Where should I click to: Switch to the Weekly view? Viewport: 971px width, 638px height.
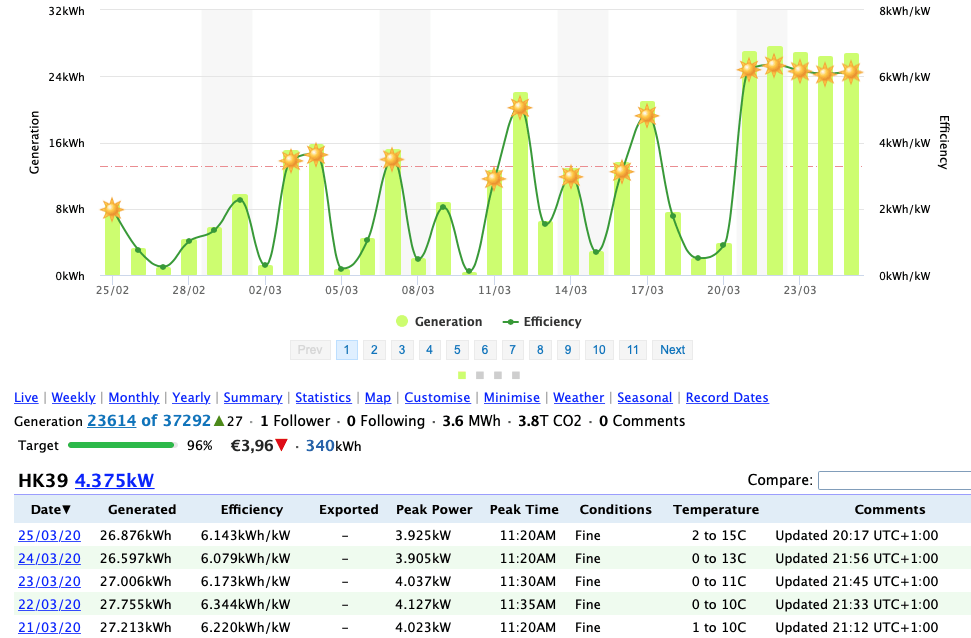73,398
